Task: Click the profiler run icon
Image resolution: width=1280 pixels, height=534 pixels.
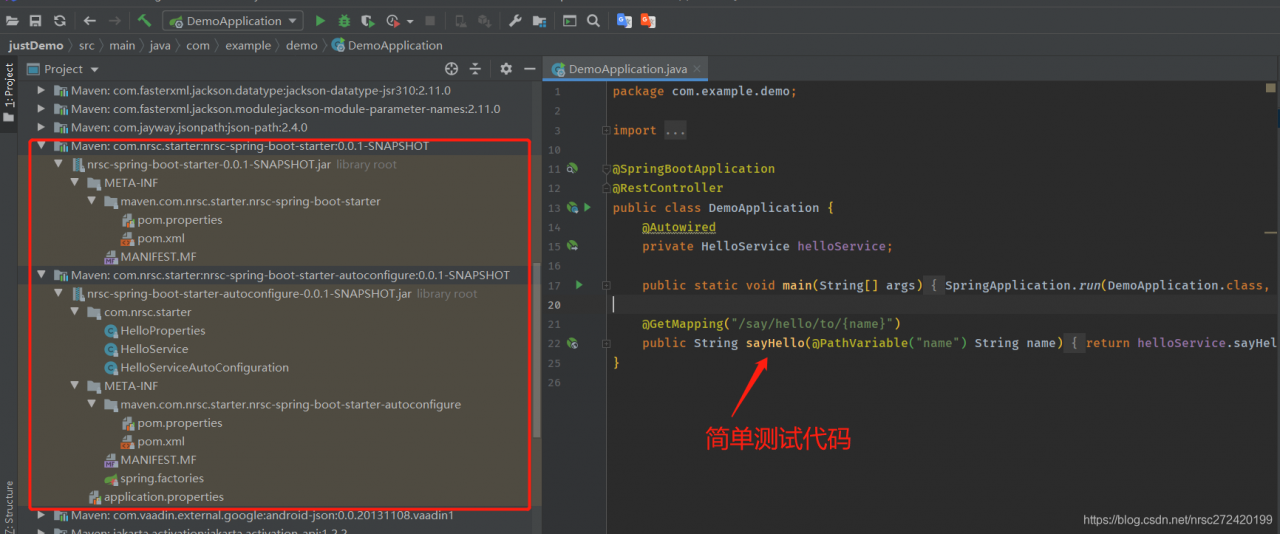Action: pyautogui.click(x=391, y=20)
